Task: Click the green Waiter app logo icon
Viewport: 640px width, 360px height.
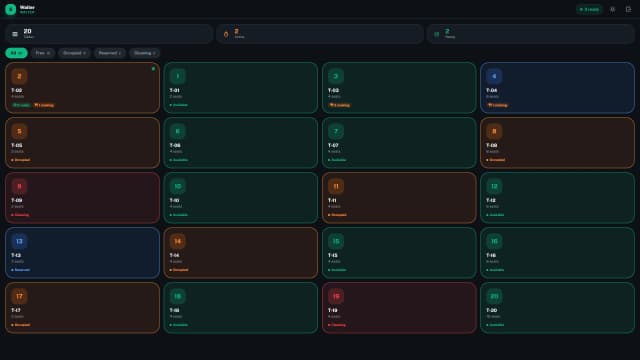Action: coord(11,9)
